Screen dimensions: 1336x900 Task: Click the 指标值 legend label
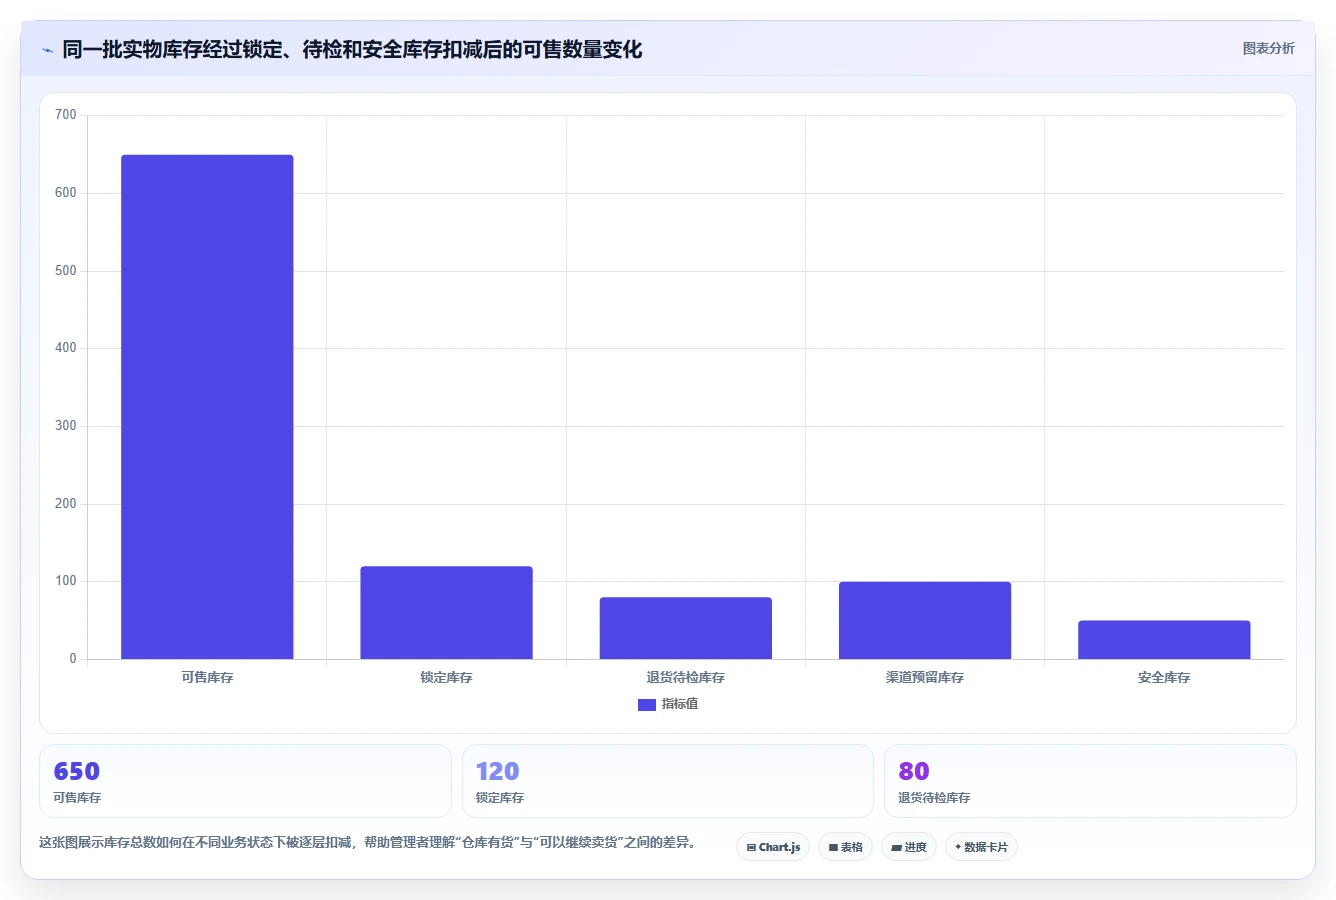[680, 704]
